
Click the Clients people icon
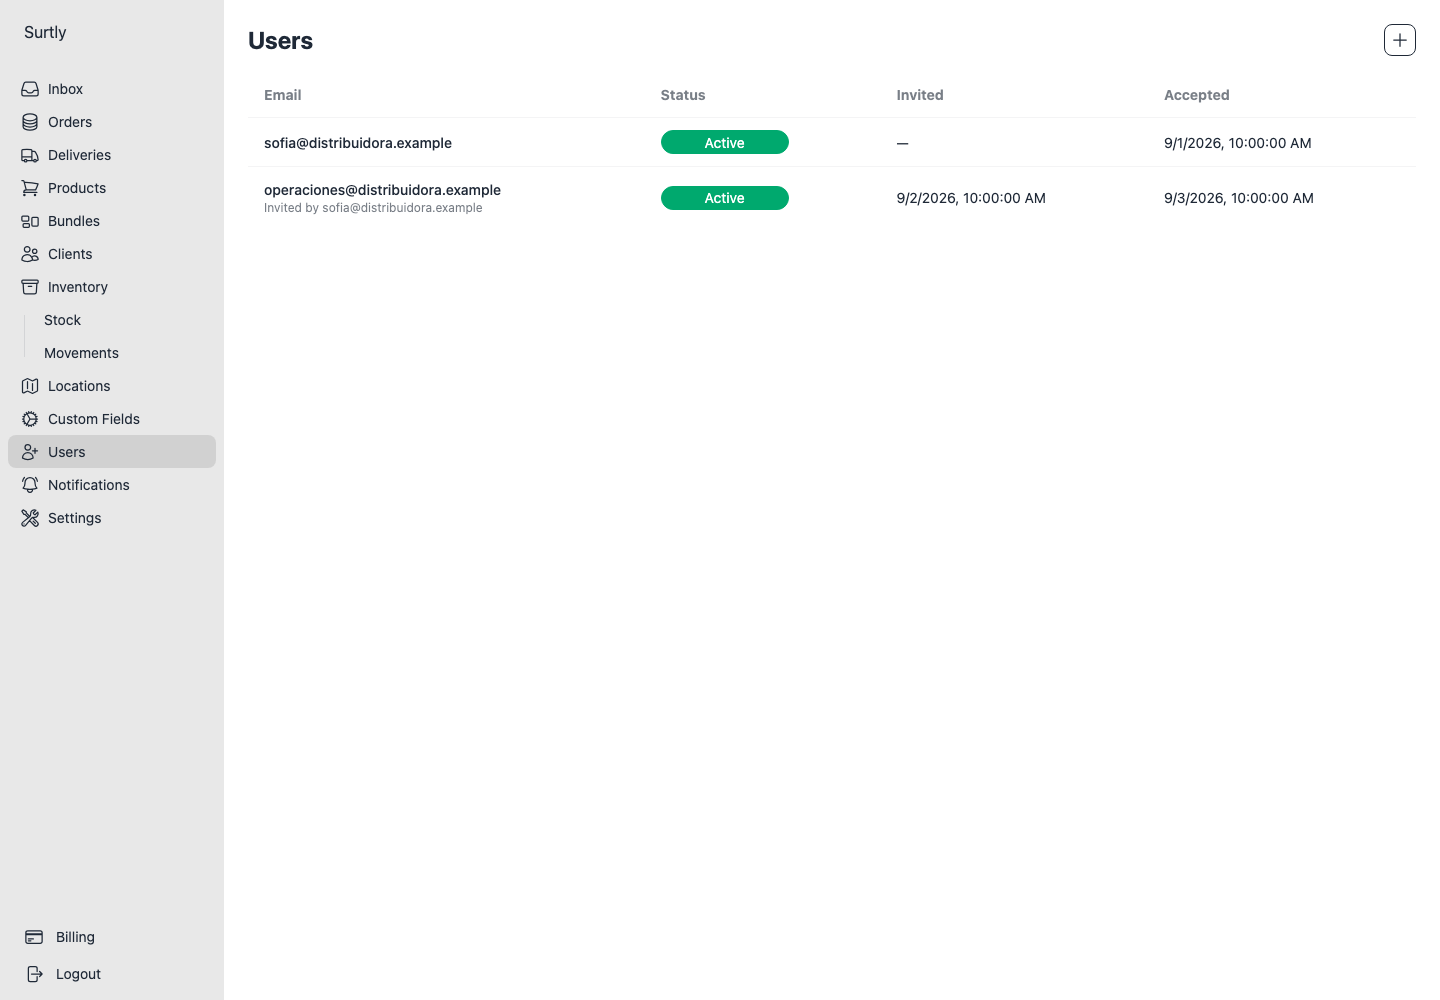point(30,254)
